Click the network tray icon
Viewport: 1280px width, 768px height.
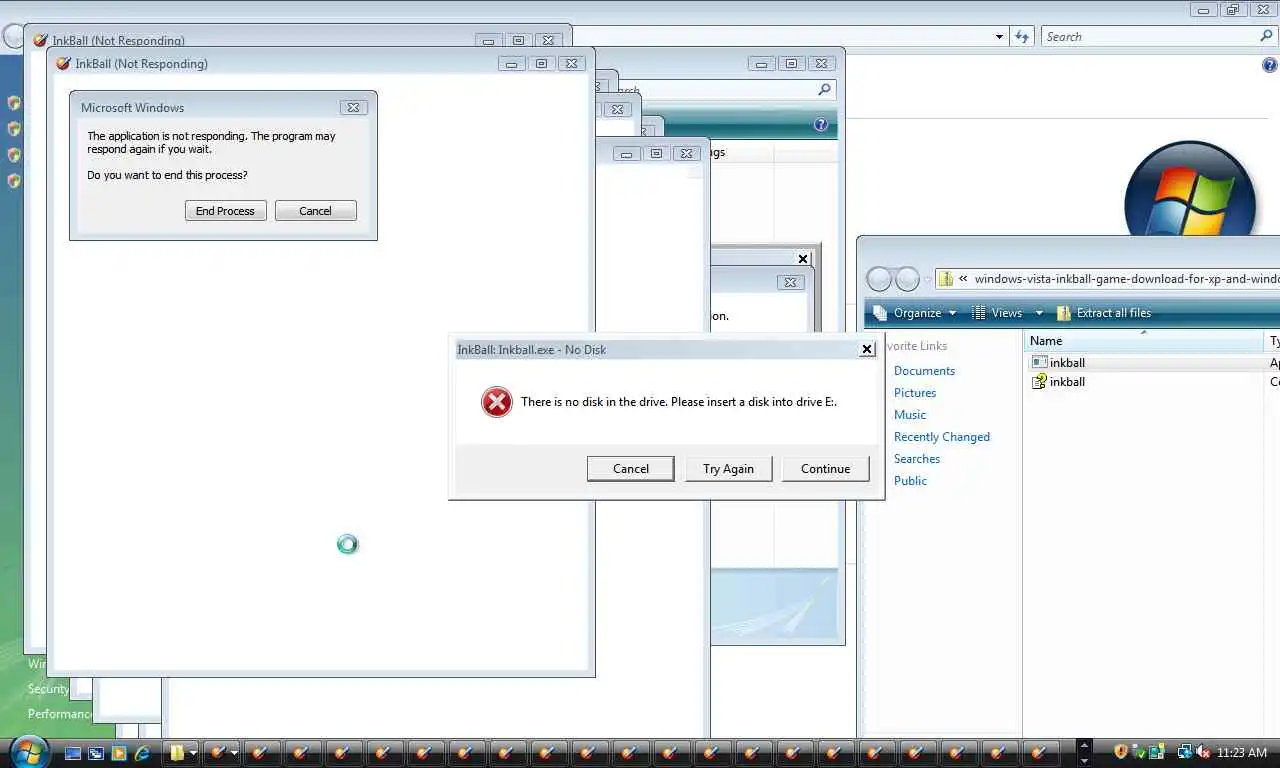click(1185, 752)
